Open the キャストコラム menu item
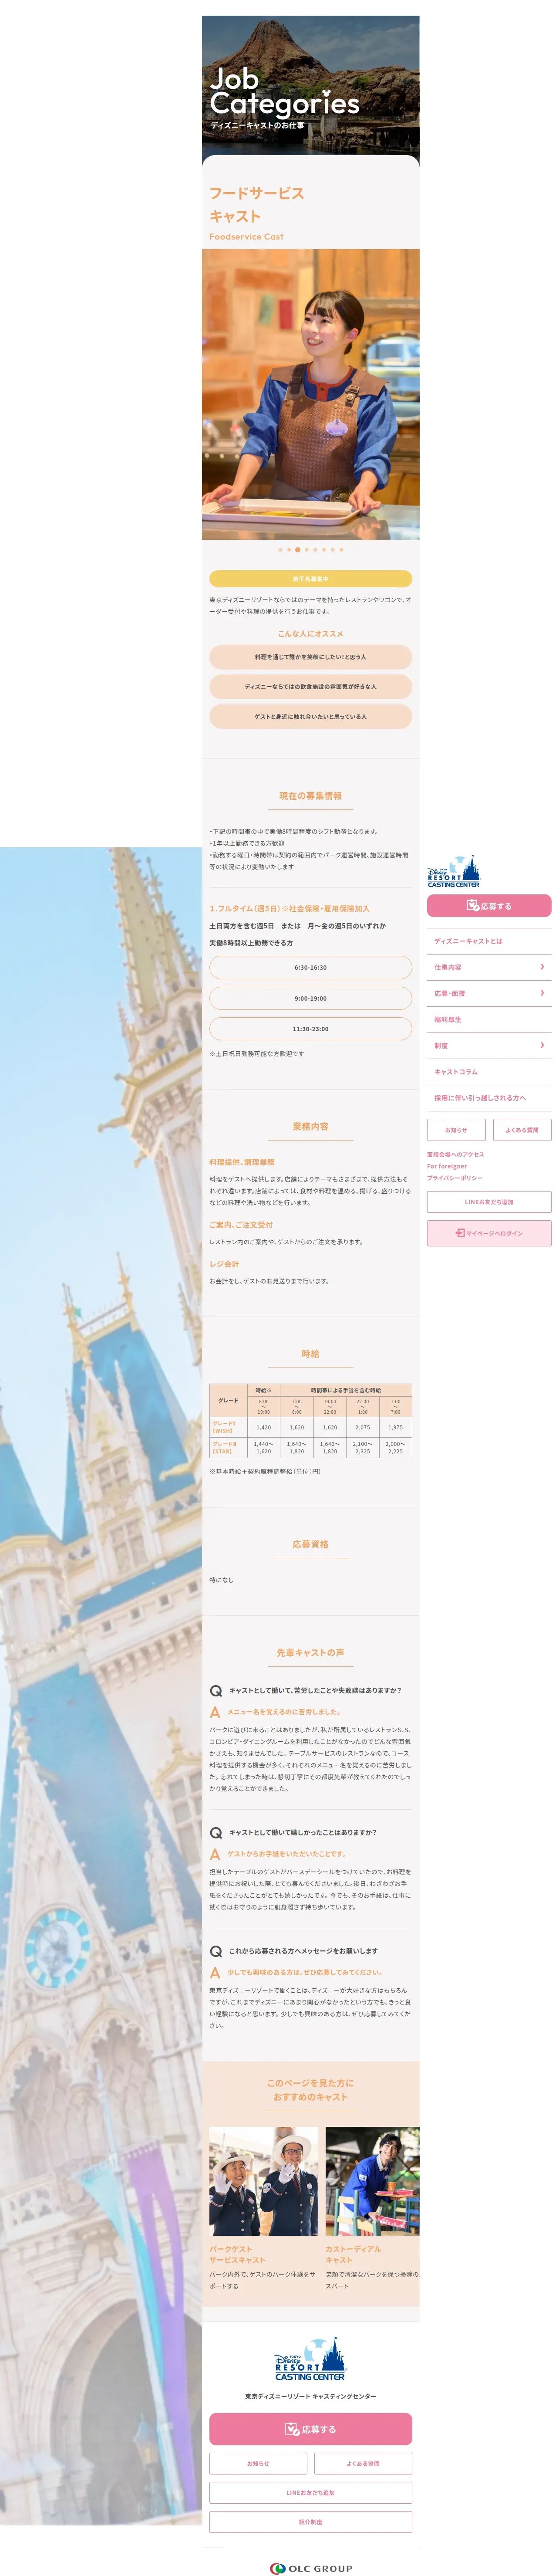The height and width of the screenshot is (2576, 559). (x=489, y=1072)
